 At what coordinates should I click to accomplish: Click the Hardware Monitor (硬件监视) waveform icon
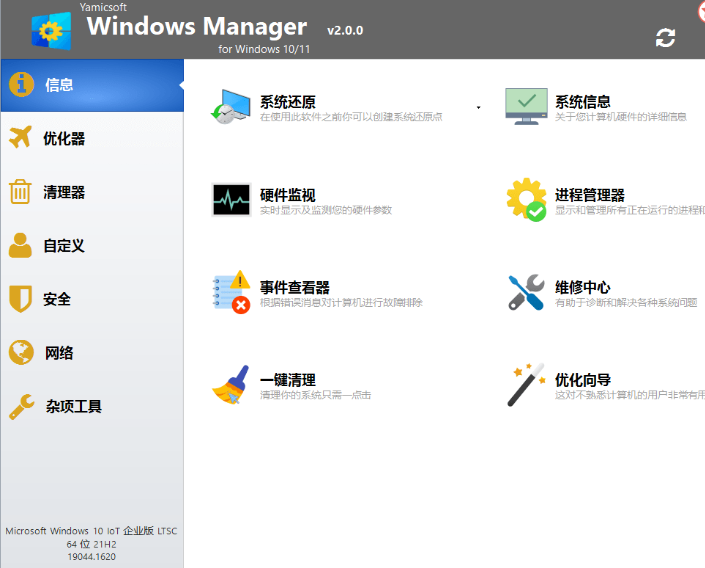pos(231,199)
